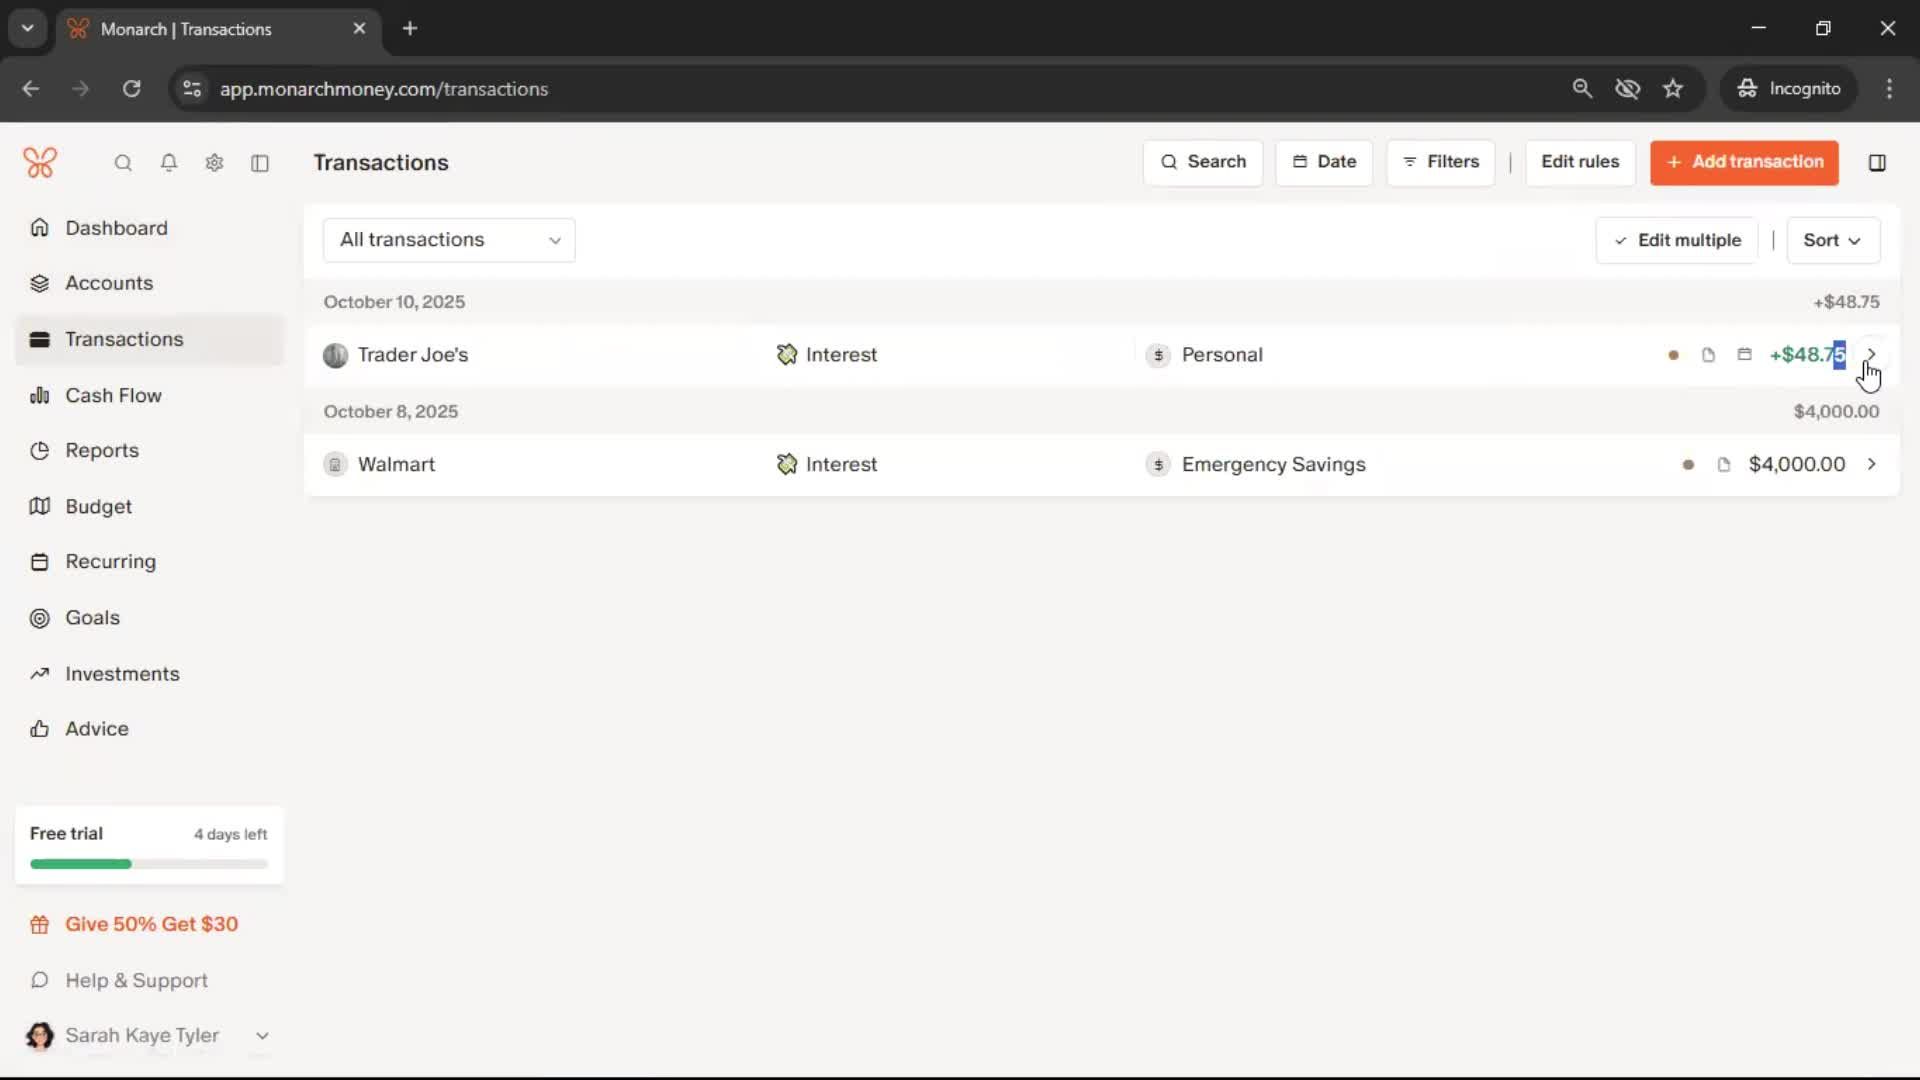The height and width of the screenshot is (1080, 1920).
Task: Click the Free trial progress bar
Action: pyautogui.click(x=149, y=864)
